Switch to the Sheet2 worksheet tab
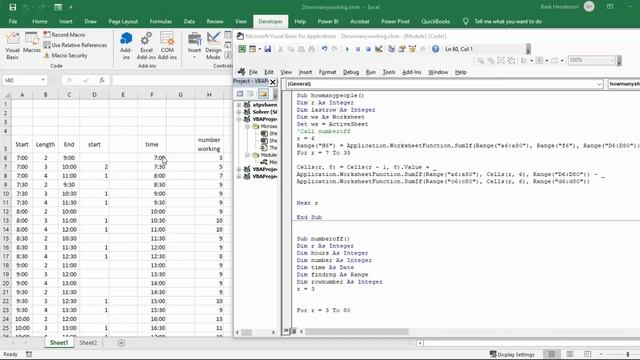Image resolution: width=640 pixels, height=360 pixels. tap(88, 343)
